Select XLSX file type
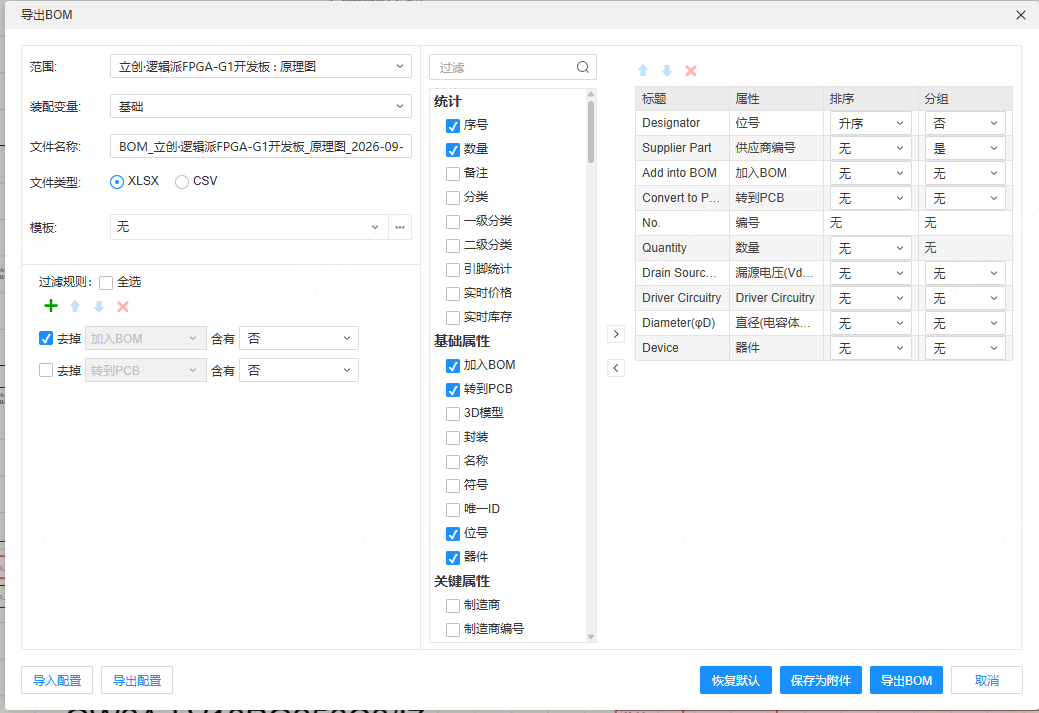This screenshot has height=713, width=1039. click(x=117, y=182)
